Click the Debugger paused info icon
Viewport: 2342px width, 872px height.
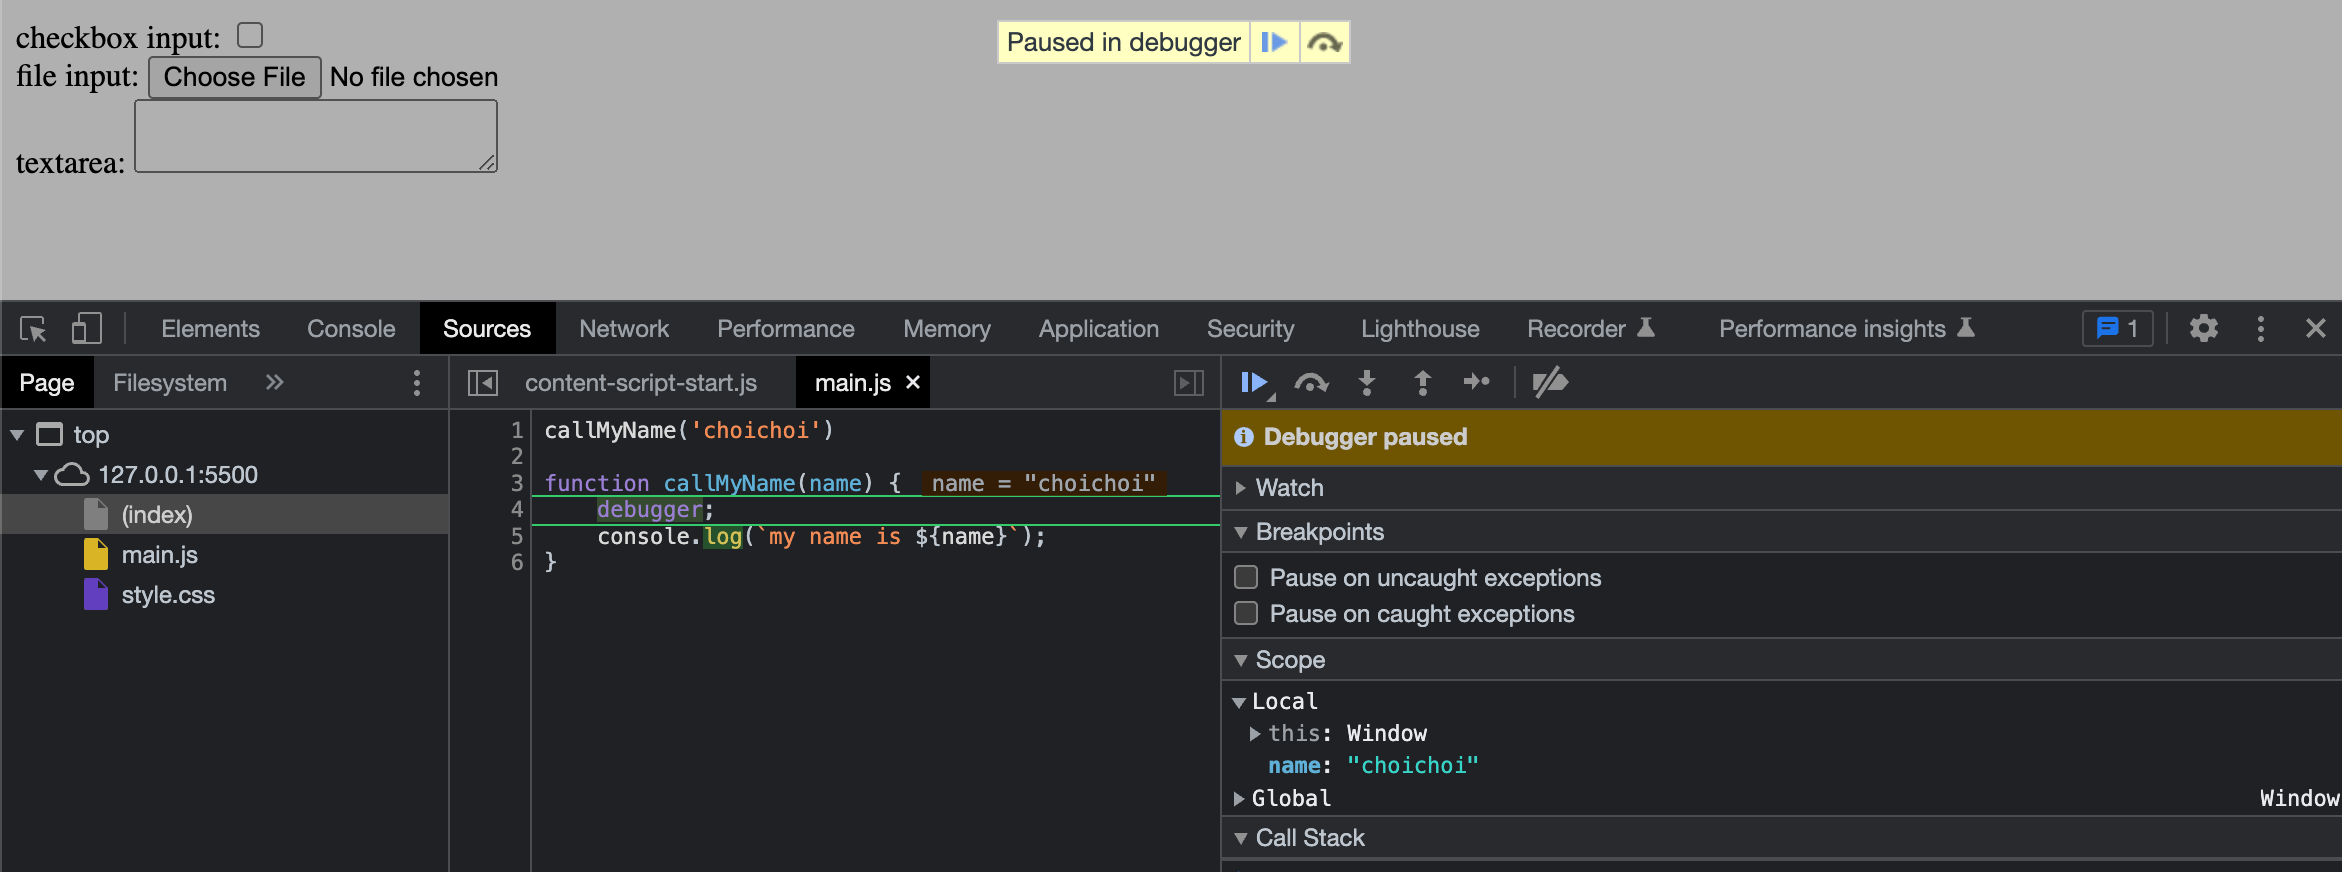pyautogui.click(x=1244, y=437)
